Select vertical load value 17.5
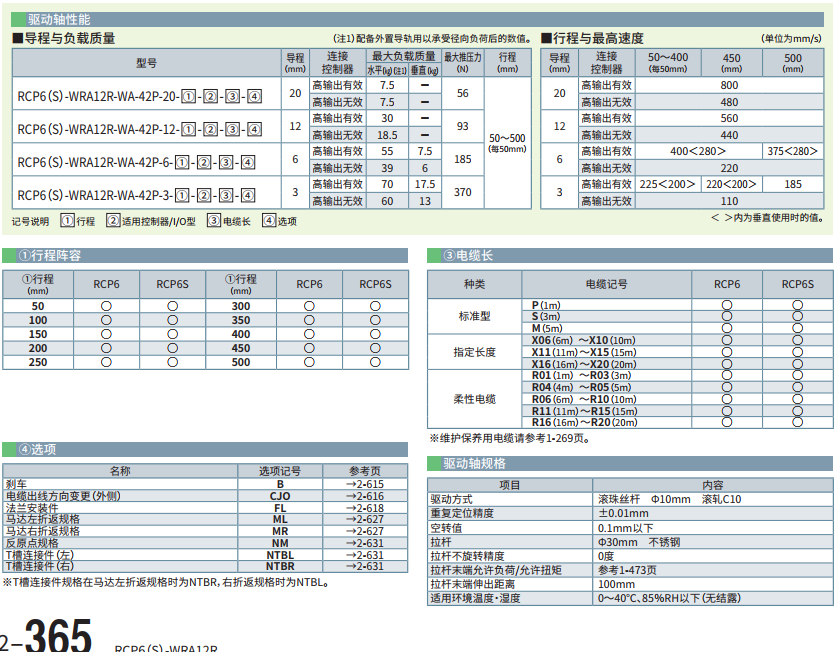The width and height of the screenshot is (837, 652). pyautogui.click(x=425, y=184)
